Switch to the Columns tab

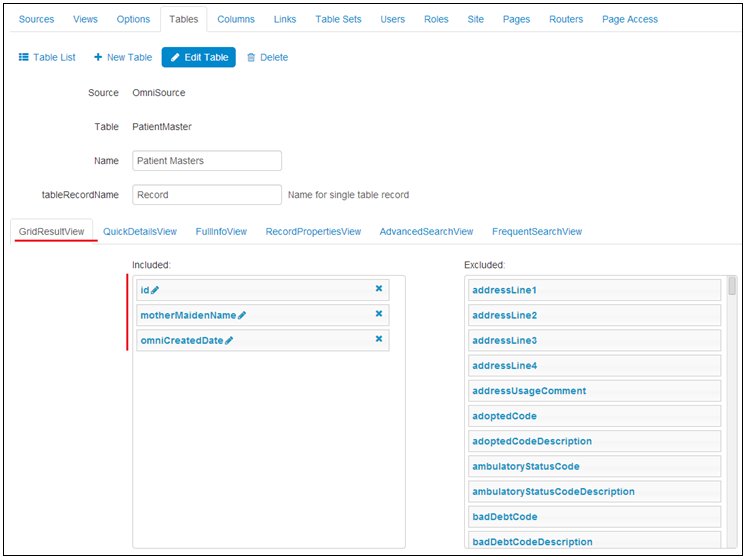(x=236, y=19)
